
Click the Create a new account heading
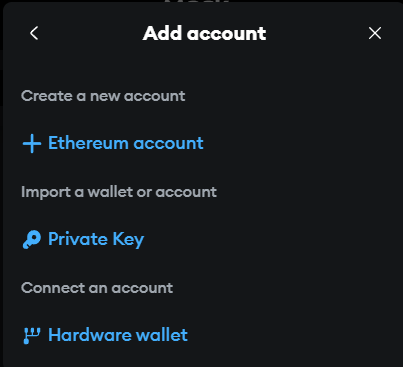point(103,96)
